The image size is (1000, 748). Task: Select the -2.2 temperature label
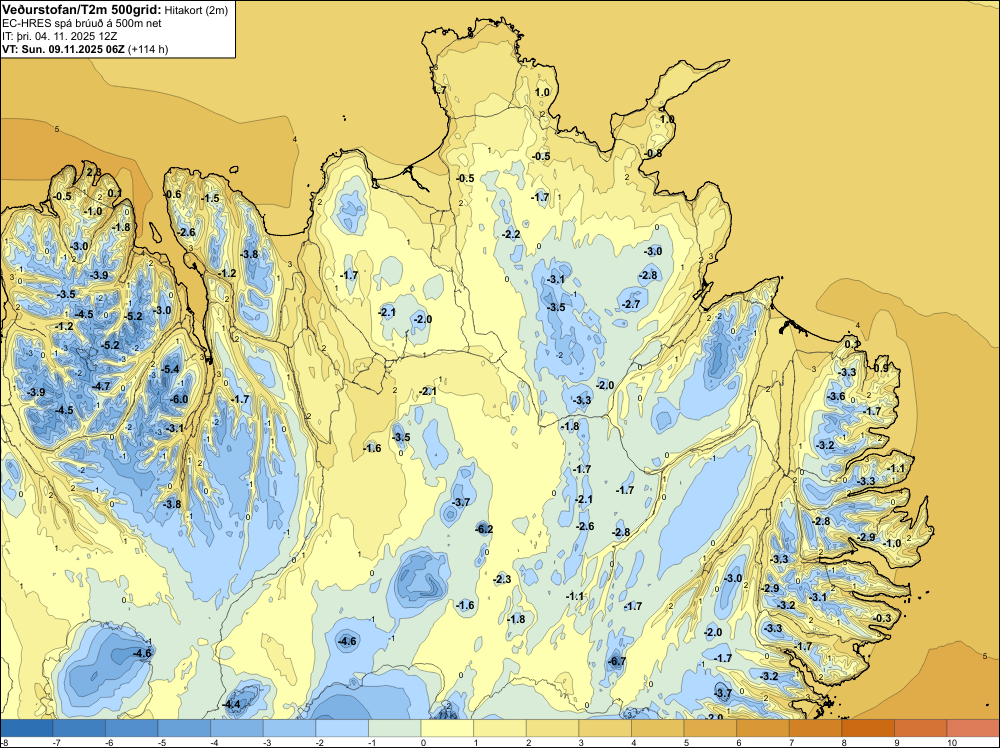511,235
